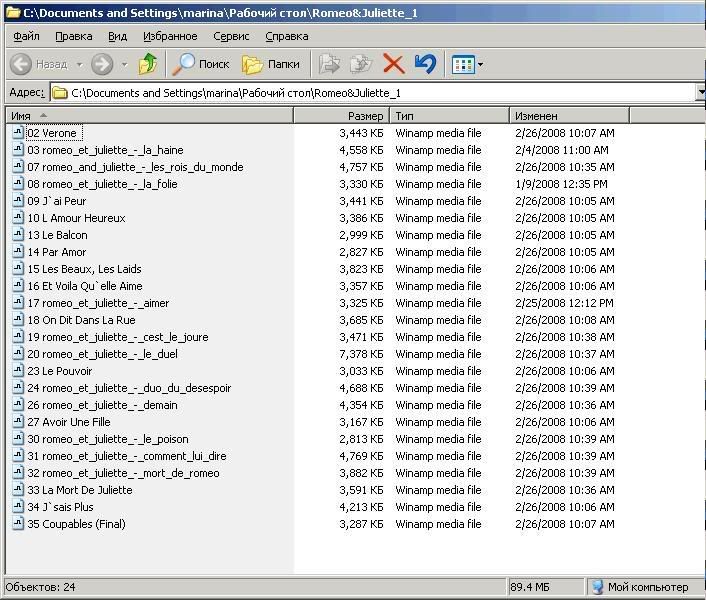Select file icon of 02 Verone

(x=18, y=133)
